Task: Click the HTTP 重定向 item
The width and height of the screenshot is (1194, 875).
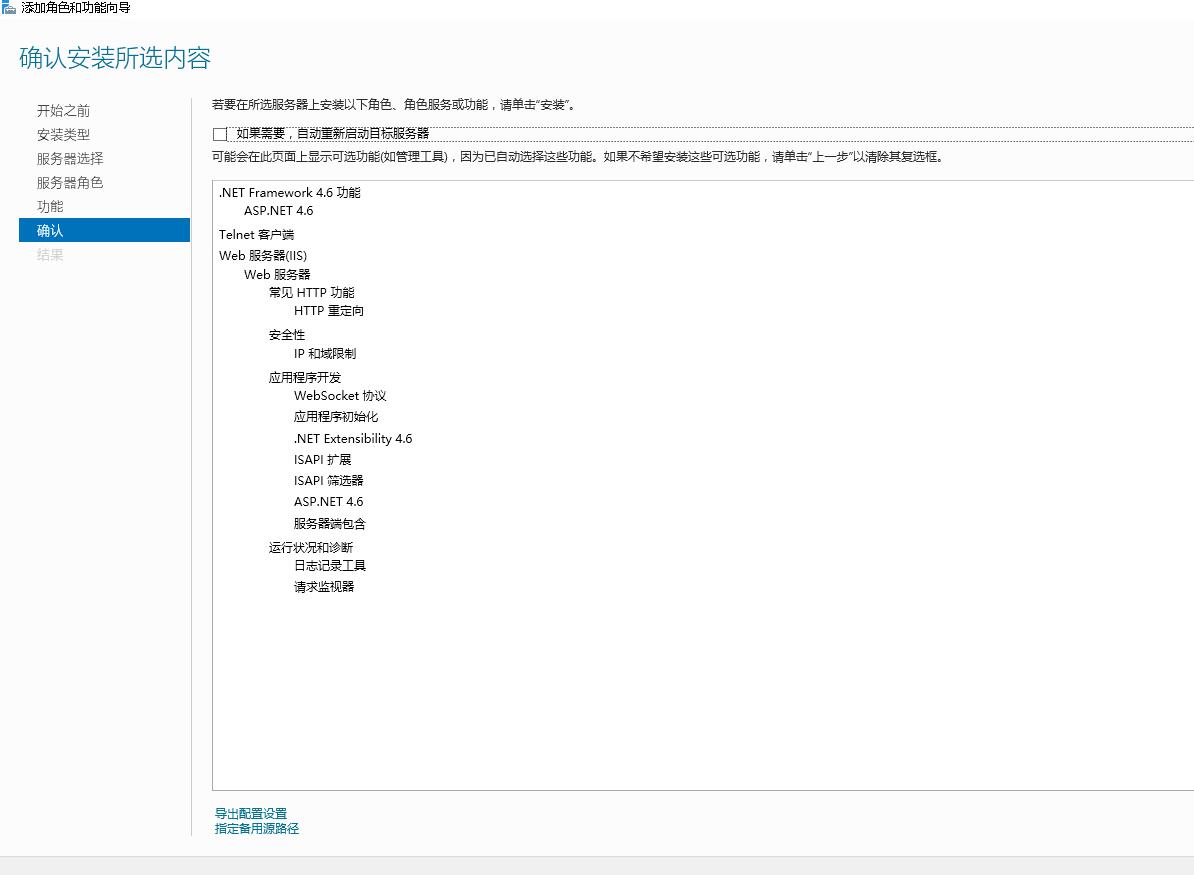Action: pyautogui.click(x=329, y=311)
